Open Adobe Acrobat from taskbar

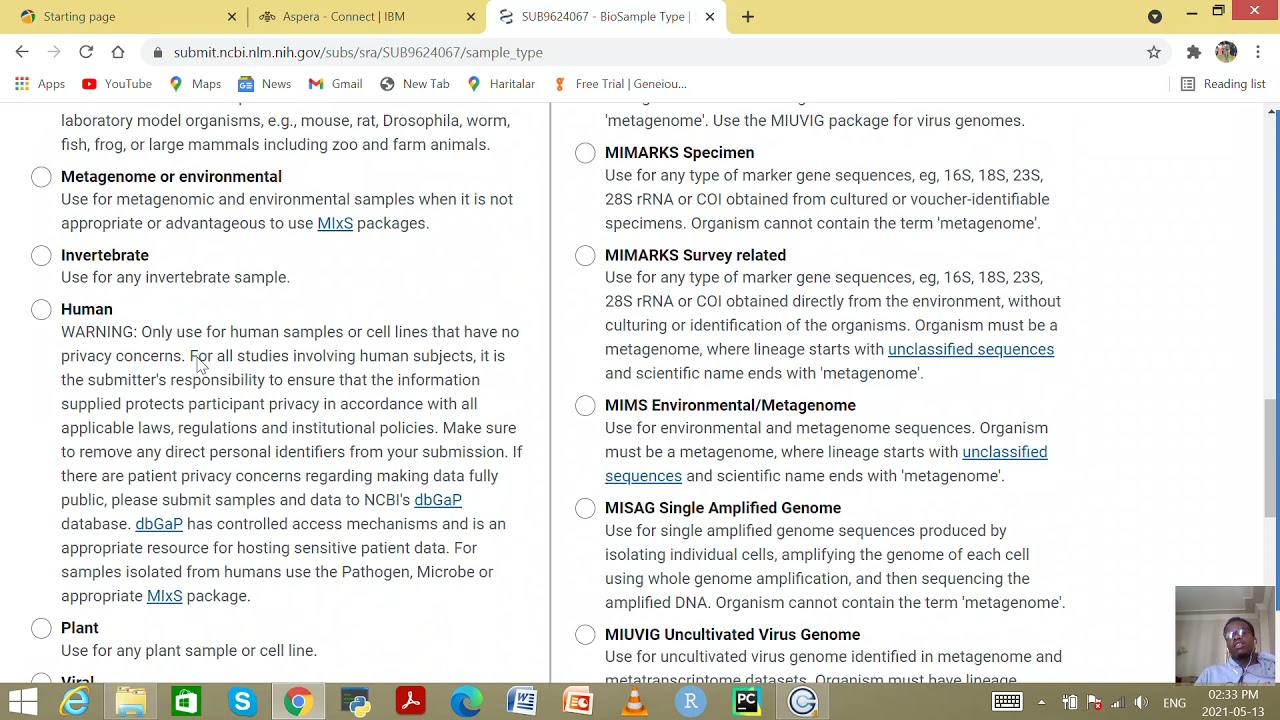click(x=410, y=702)
